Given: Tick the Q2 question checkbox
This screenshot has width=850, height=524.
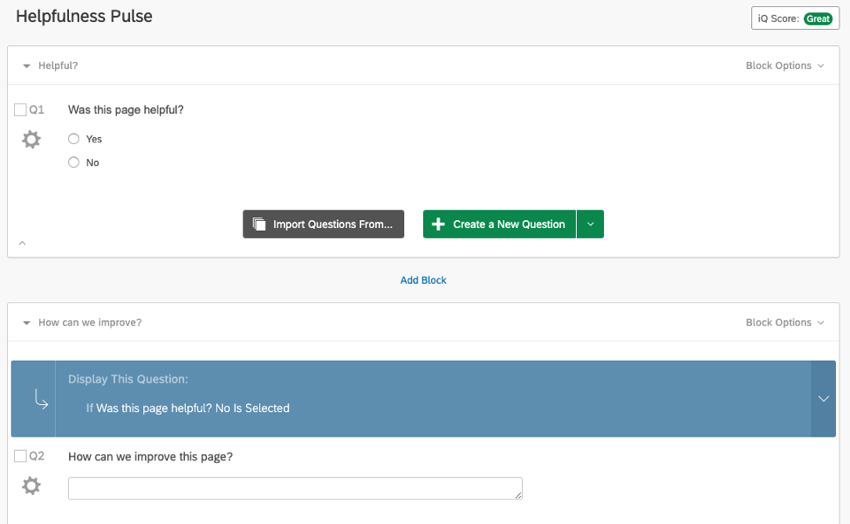Looking at the screenshot, I should coord(20,456).
